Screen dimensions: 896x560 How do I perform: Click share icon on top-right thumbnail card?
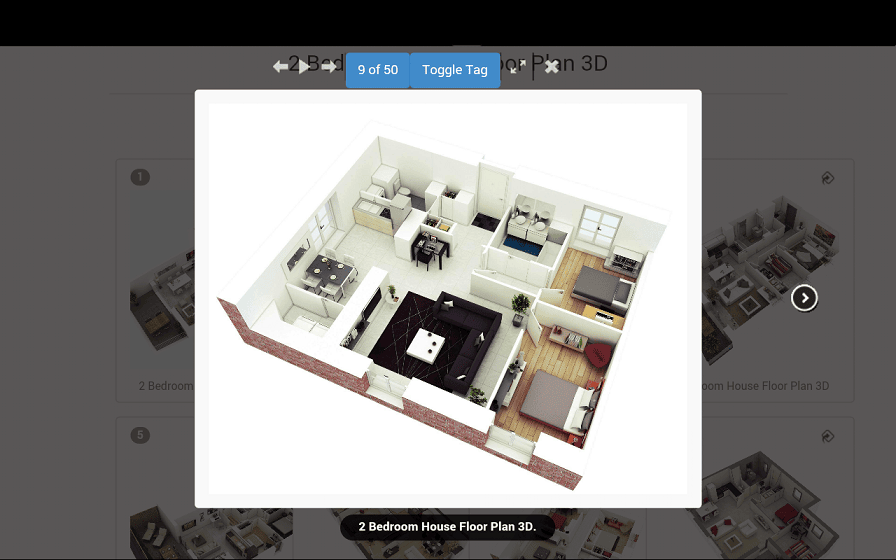pos(828,178)
